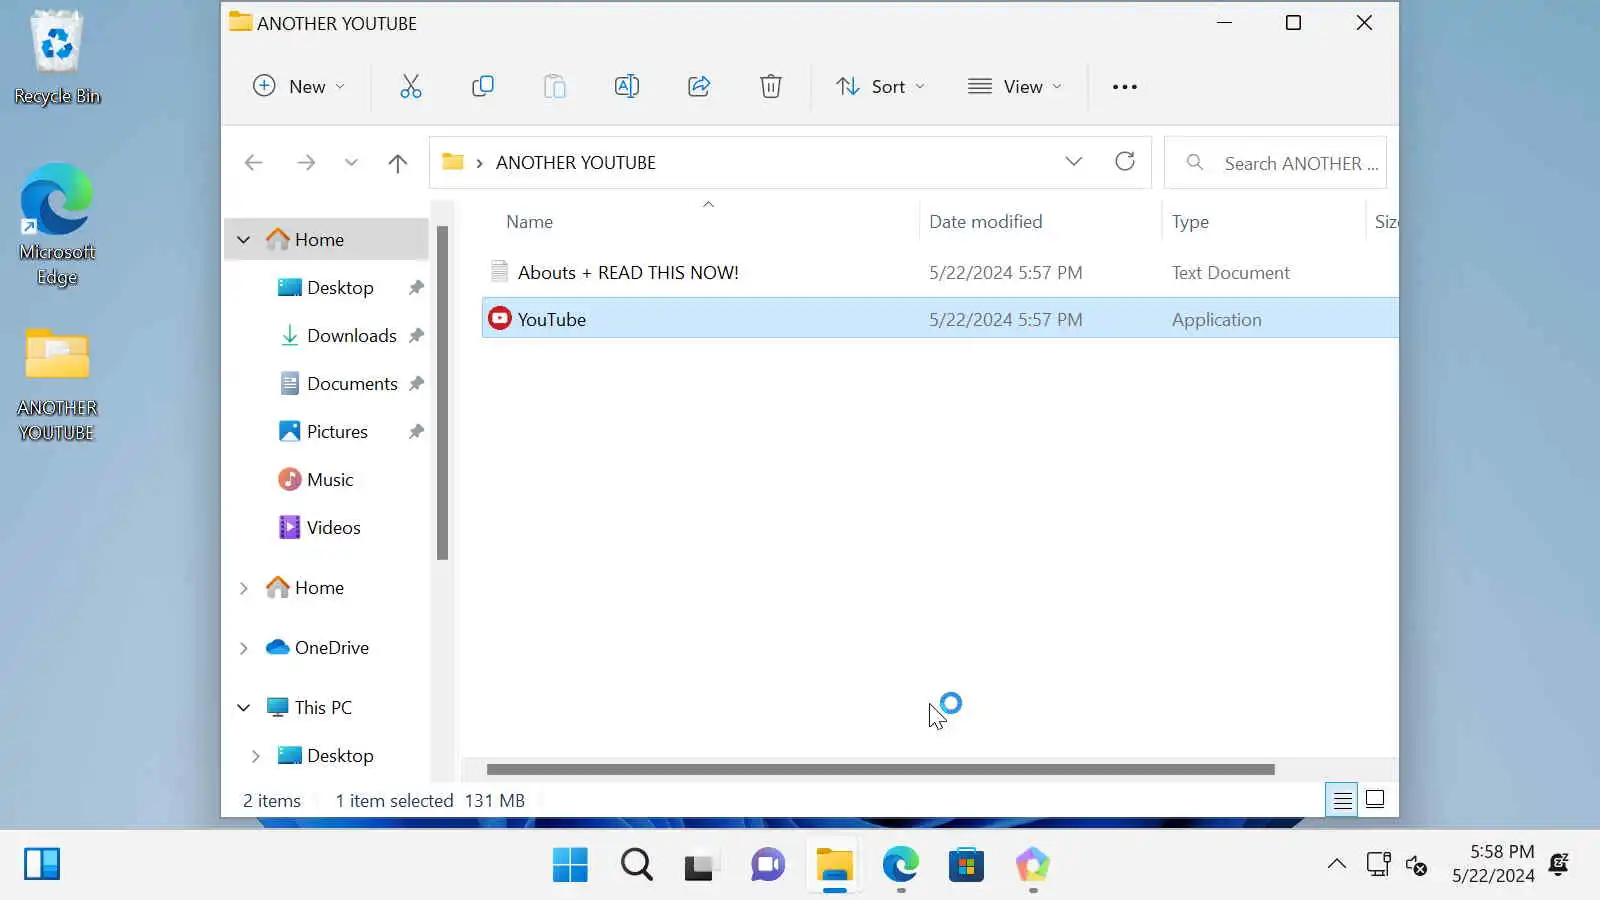Open the Chat app on taskbar
Screen dimensions: 1600x900
768,865
